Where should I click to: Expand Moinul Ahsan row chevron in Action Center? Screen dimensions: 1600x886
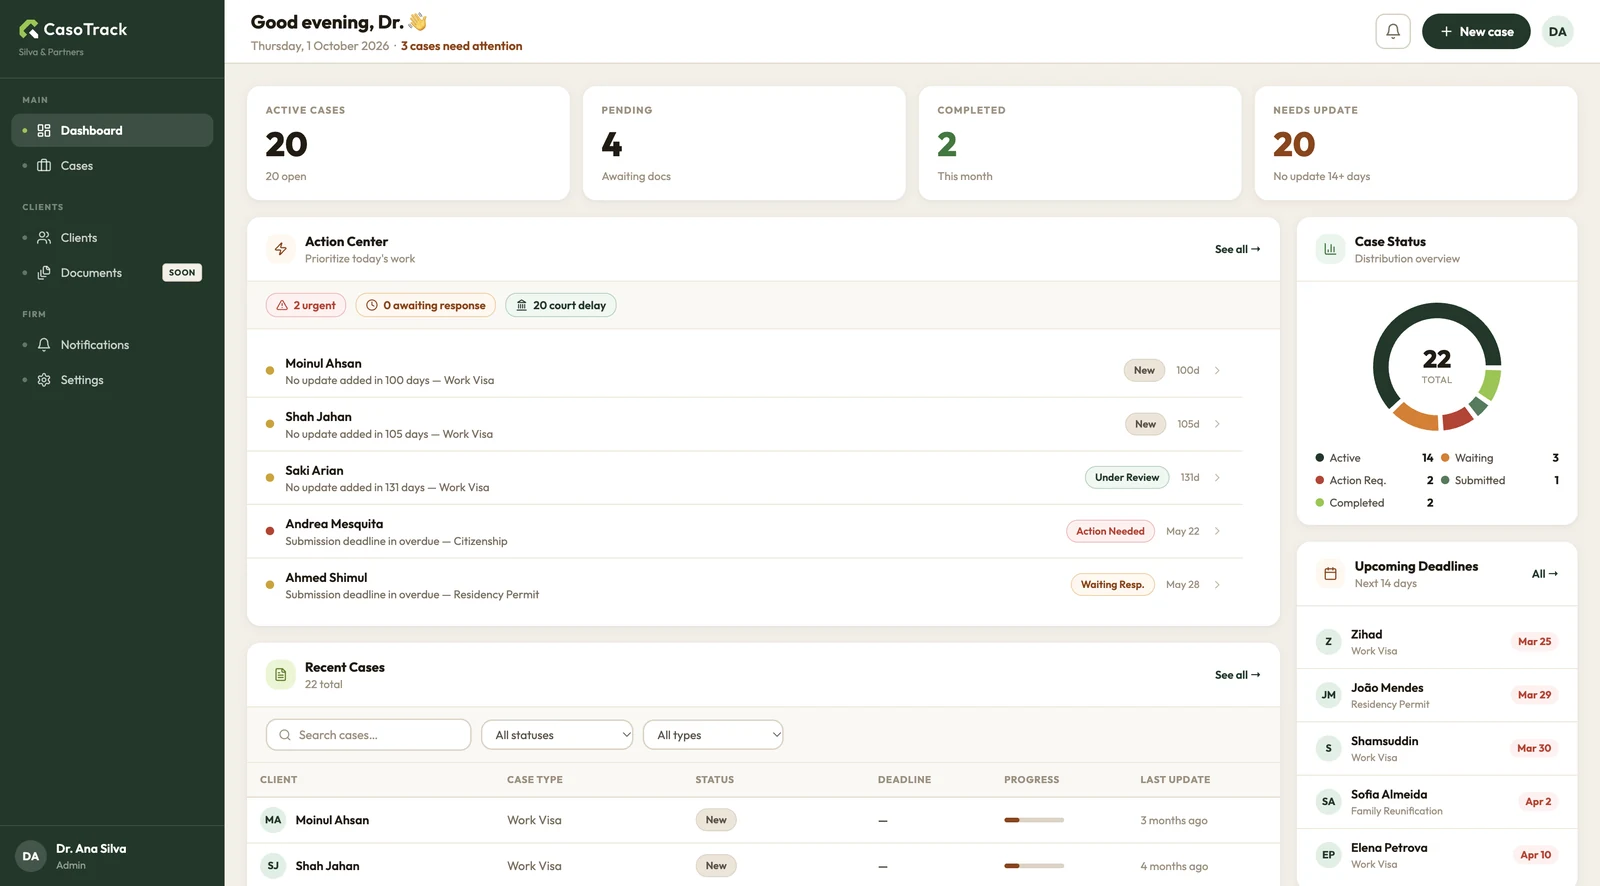click(1217, 371)
